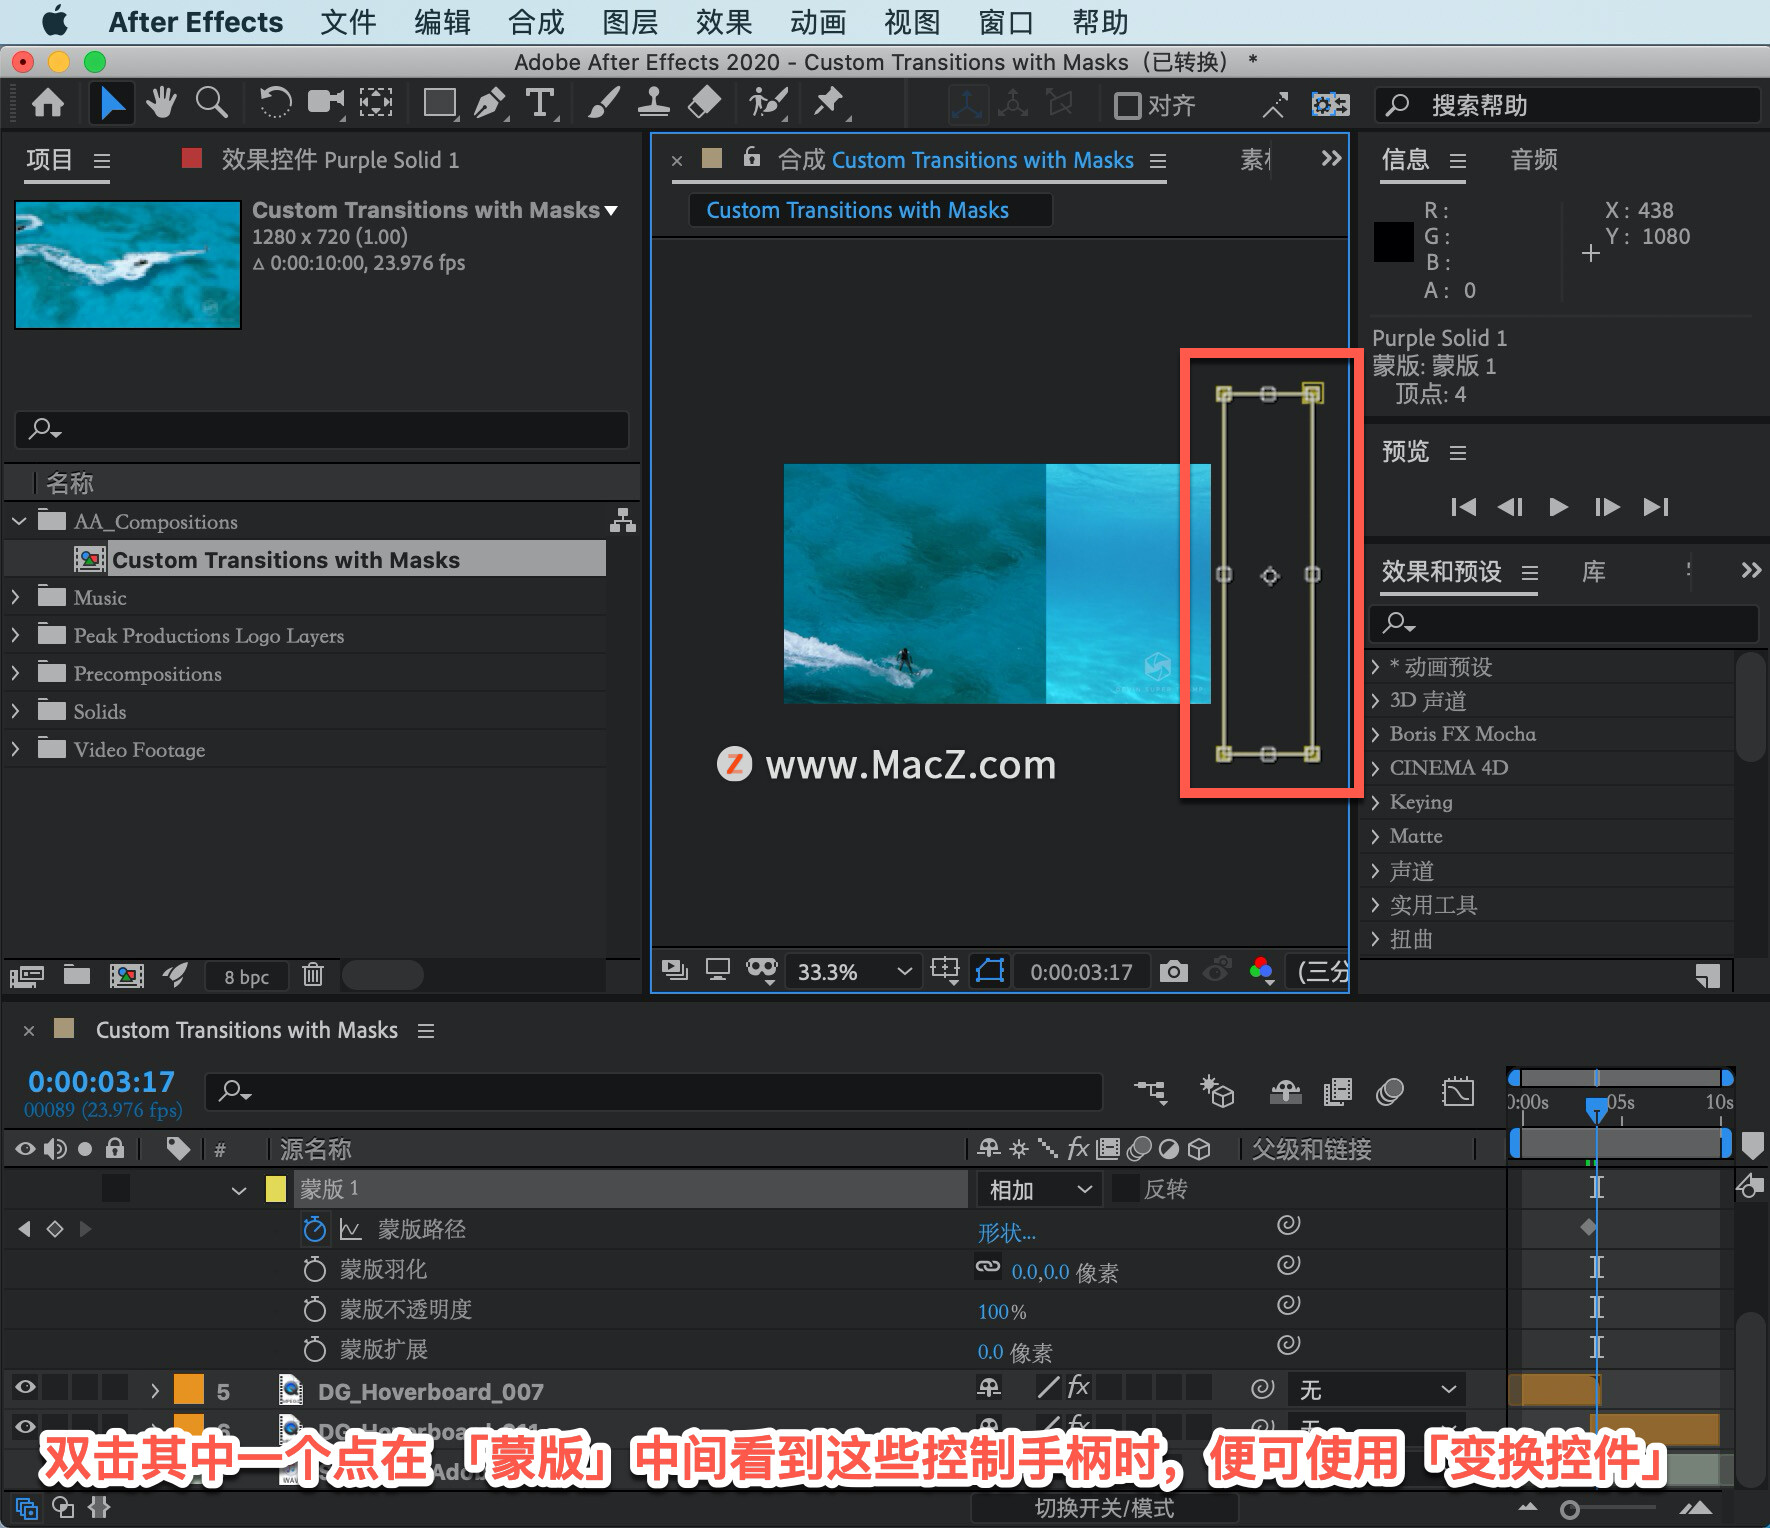Open the 效果 menu
Viewport: 1770px width, 1528px height.
tap(724, 22)
